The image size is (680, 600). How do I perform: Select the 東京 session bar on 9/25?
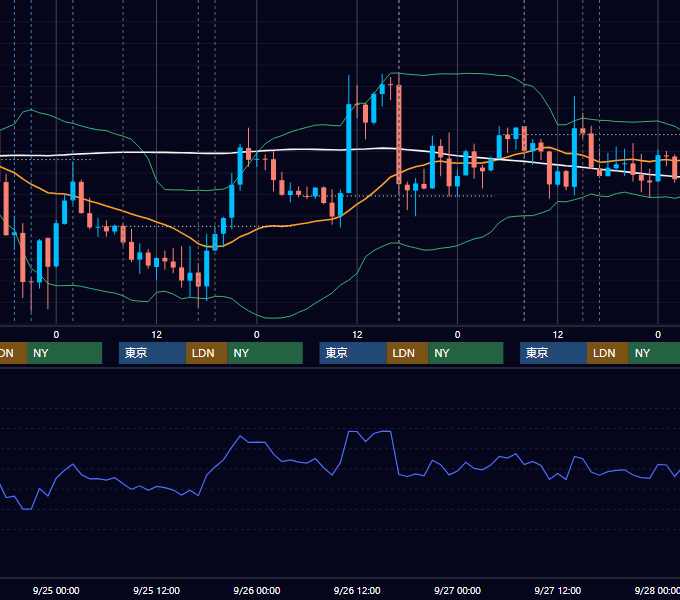click(152, 353)
